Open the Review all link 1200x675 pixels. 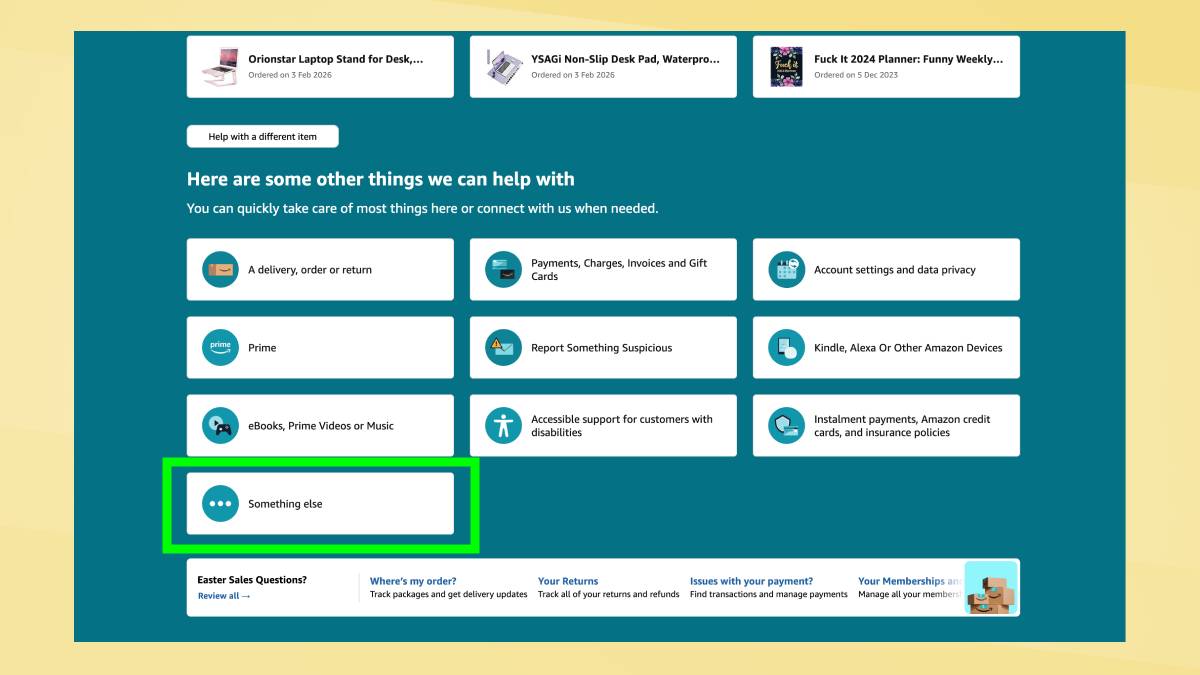(x=224, y=596)
